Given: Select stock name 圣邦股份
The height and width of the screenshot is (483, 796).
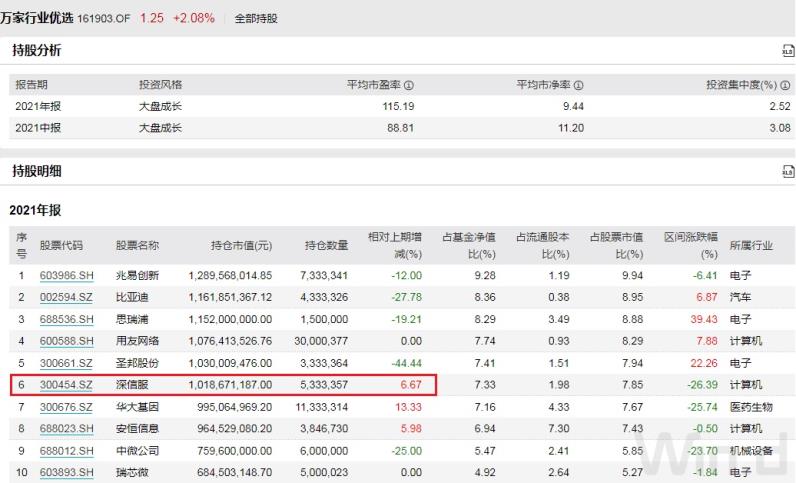Looking at the screenshot, I should pyautogui.click(x=138, y=363).
